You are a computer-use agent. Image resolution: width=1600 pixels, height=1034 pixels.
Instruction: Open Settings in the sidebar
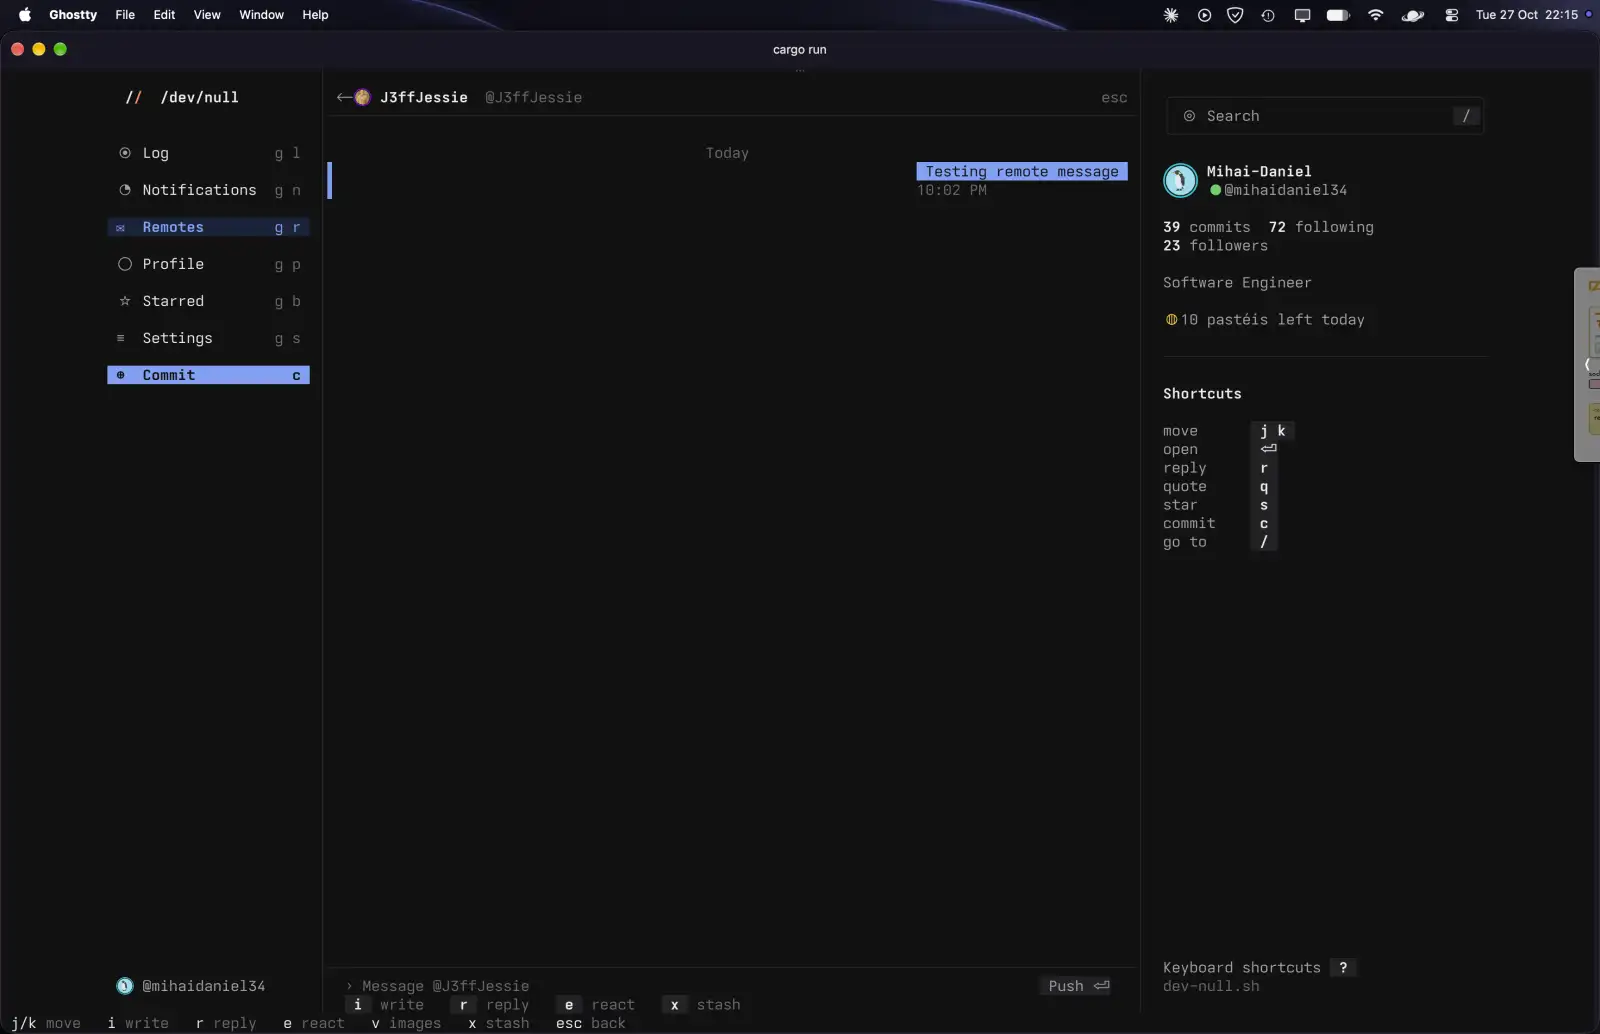click(208, 338)
